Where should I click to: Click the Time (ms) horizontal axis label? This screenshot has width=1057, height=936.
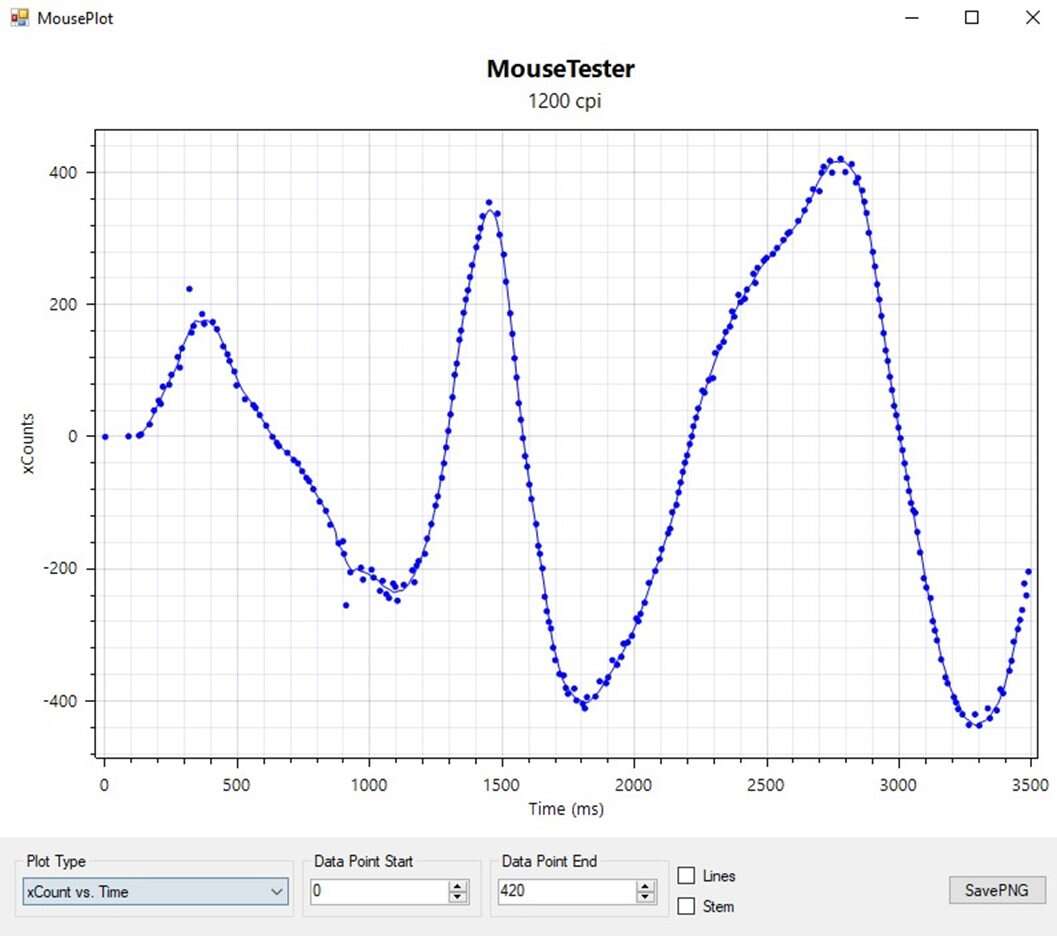(565, 809)
